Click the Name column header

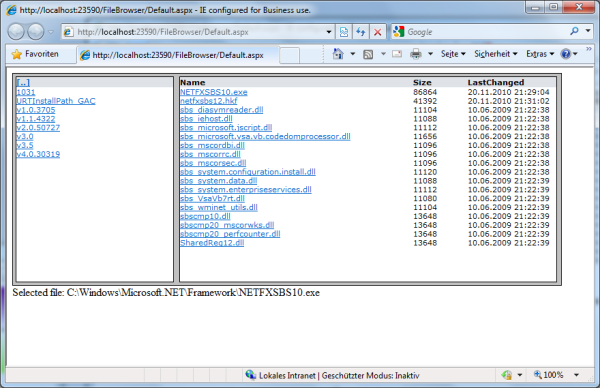click(192, 82)
